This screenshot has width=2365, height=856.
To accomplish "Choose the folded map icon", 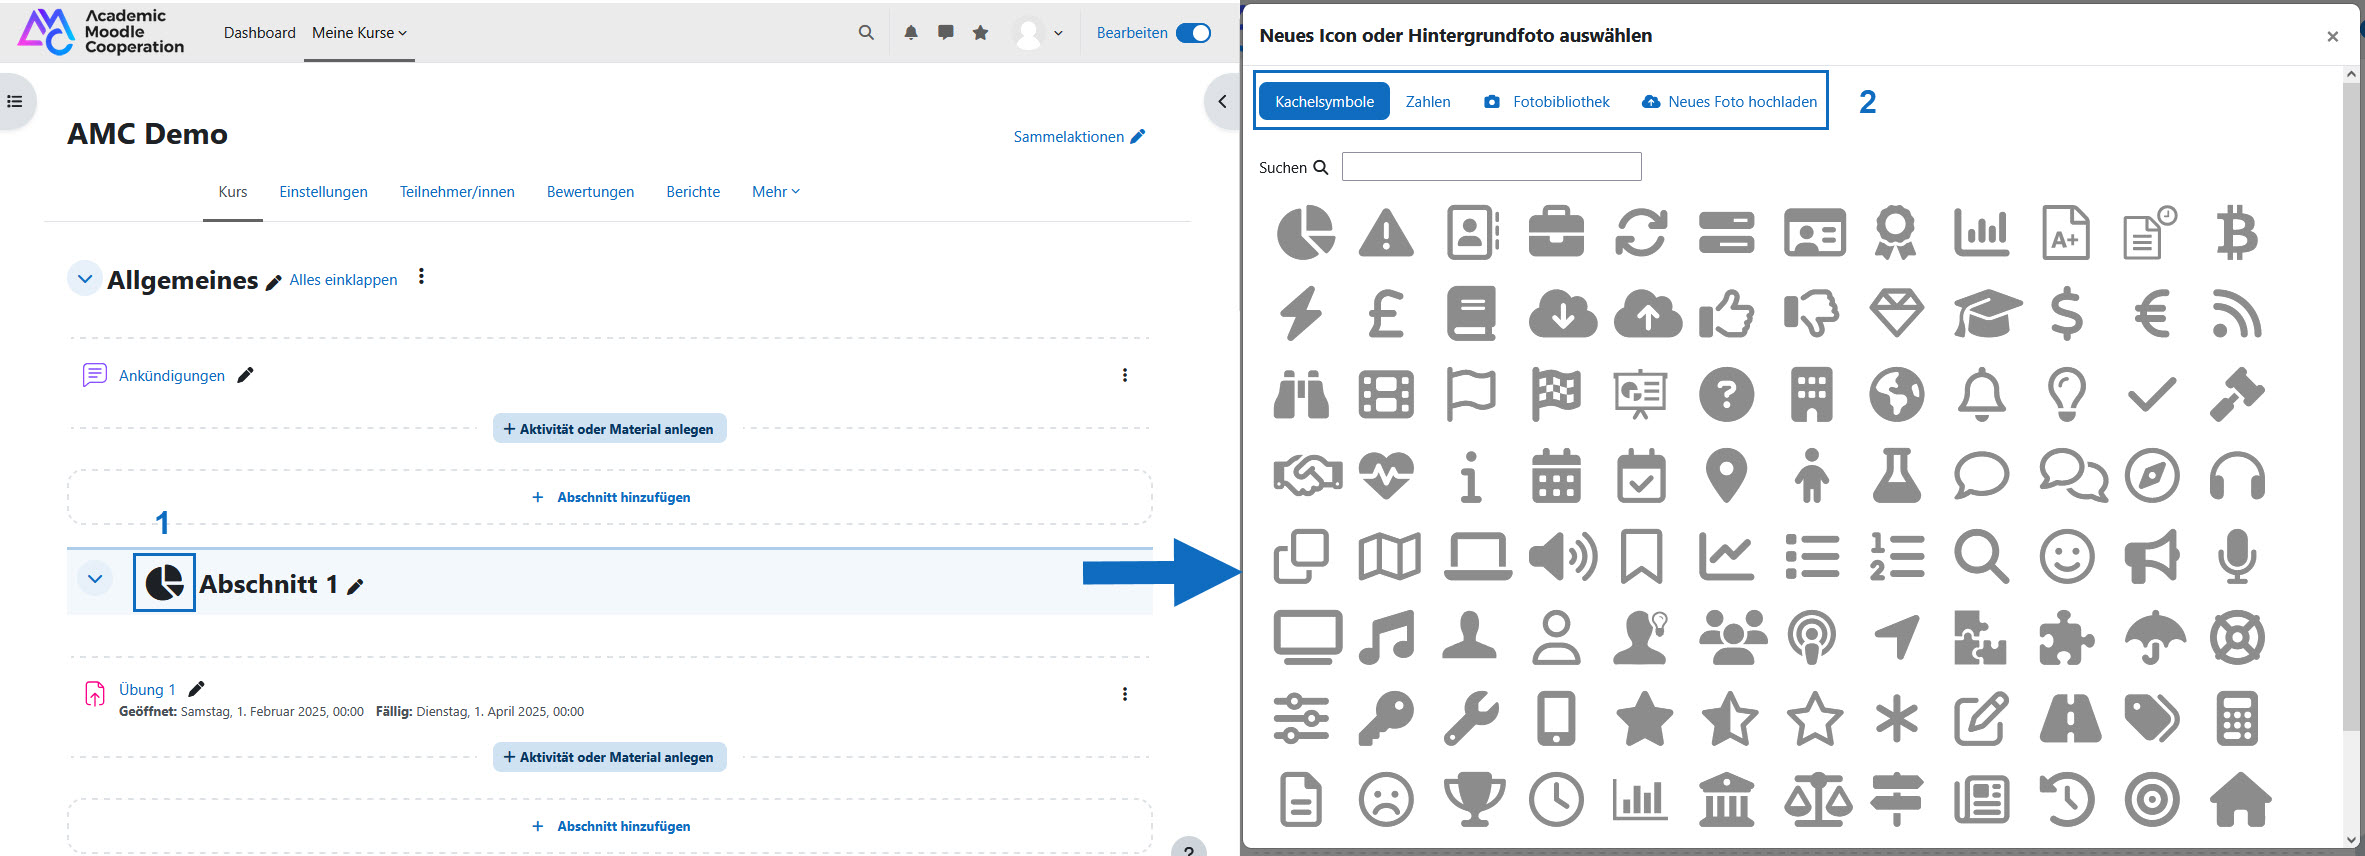I will click(x=1390, y=557).
